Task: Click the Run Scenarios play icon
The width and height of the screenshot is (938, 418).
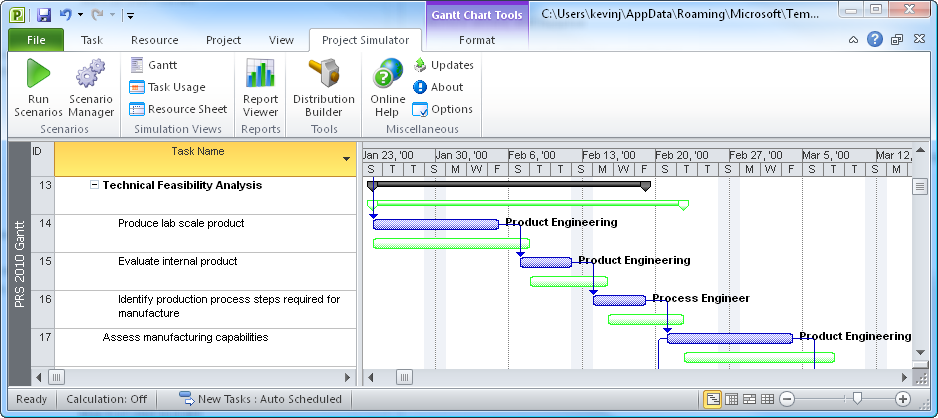Action: (x=38, y=74)
